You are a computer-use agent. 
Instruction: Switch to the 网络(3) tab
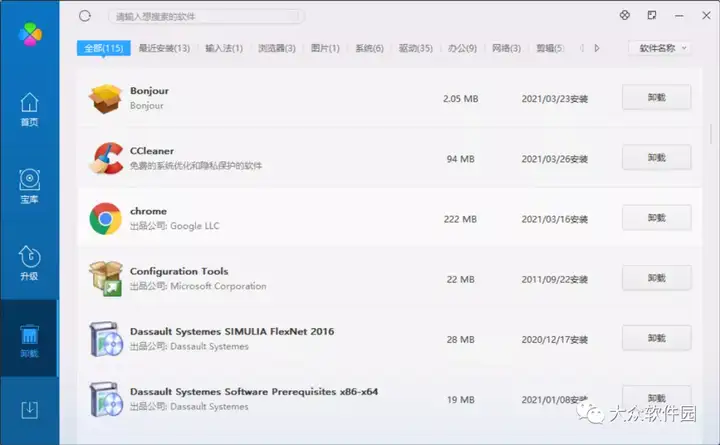(506, 48)
